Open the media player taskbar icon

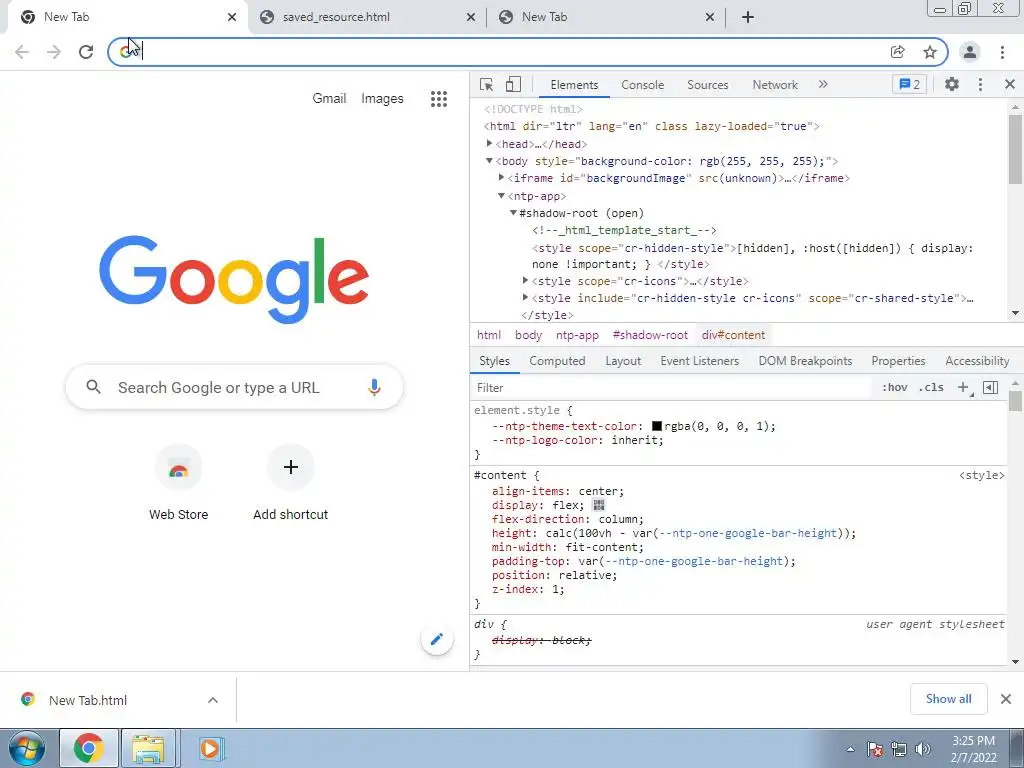[210, 748]
